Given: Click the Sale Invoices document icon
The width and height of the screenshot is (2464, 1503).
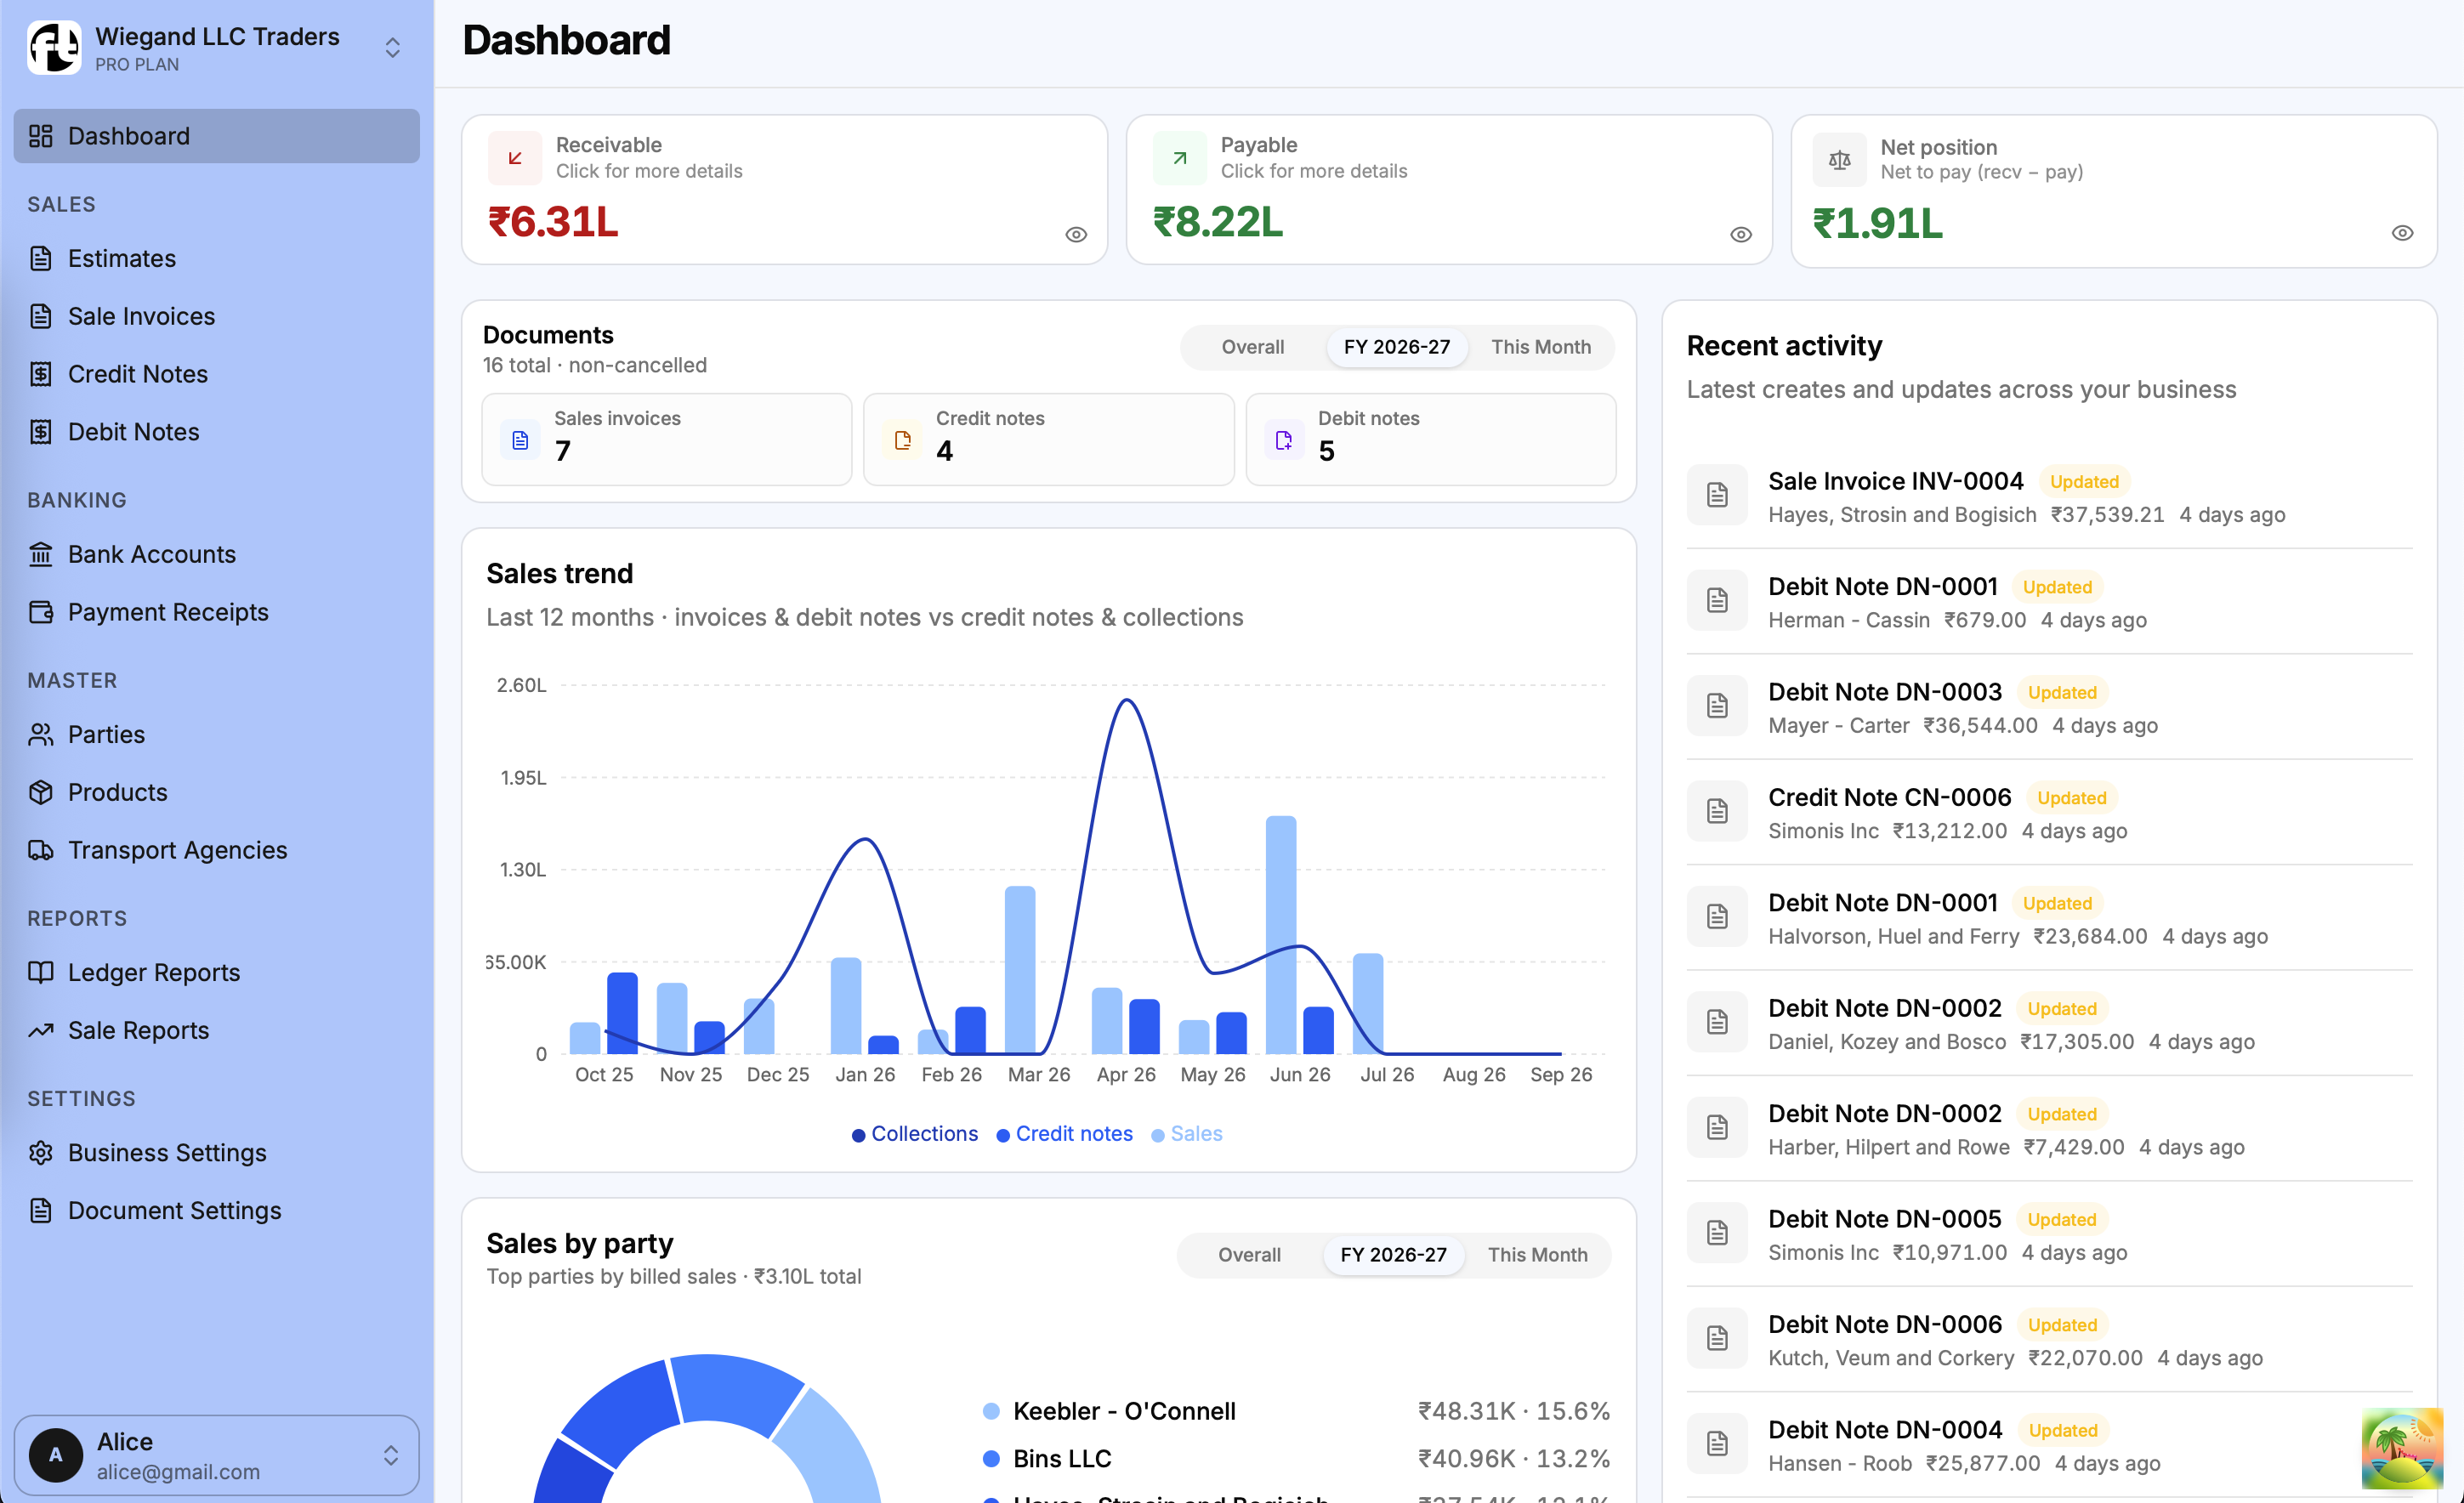Looking at the screenshot, I should pos(41,316).
